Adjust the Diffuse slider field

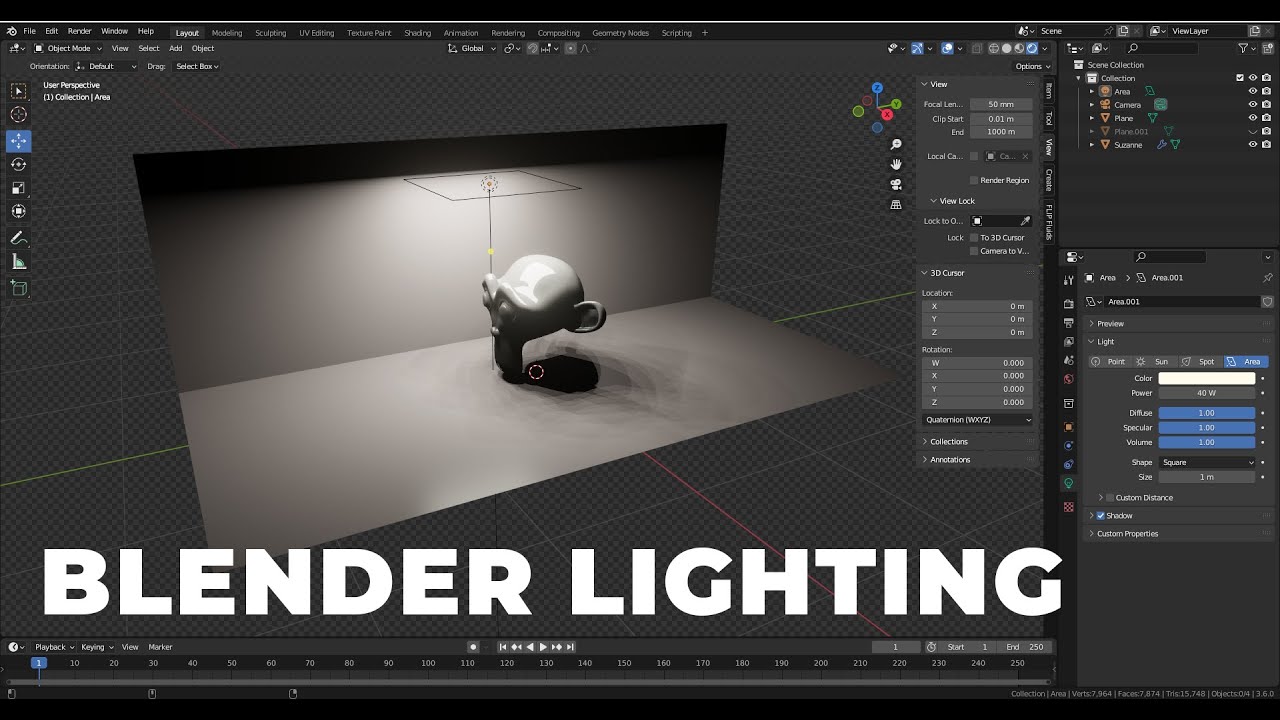[x=1207, y=412]
